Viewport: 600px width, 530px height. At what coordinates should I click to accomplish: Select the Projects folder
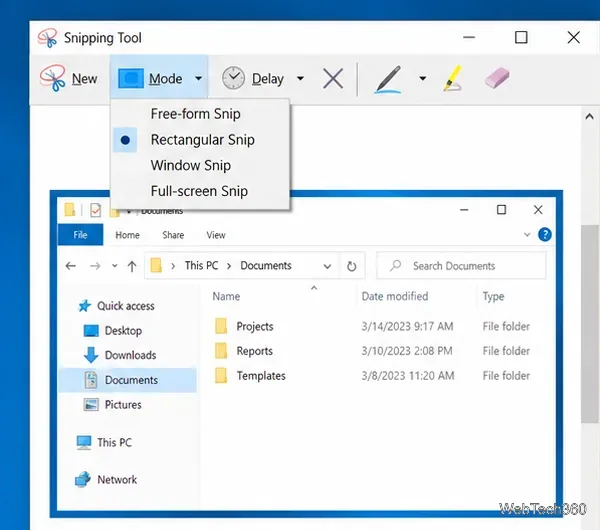[x=254, y=326]
